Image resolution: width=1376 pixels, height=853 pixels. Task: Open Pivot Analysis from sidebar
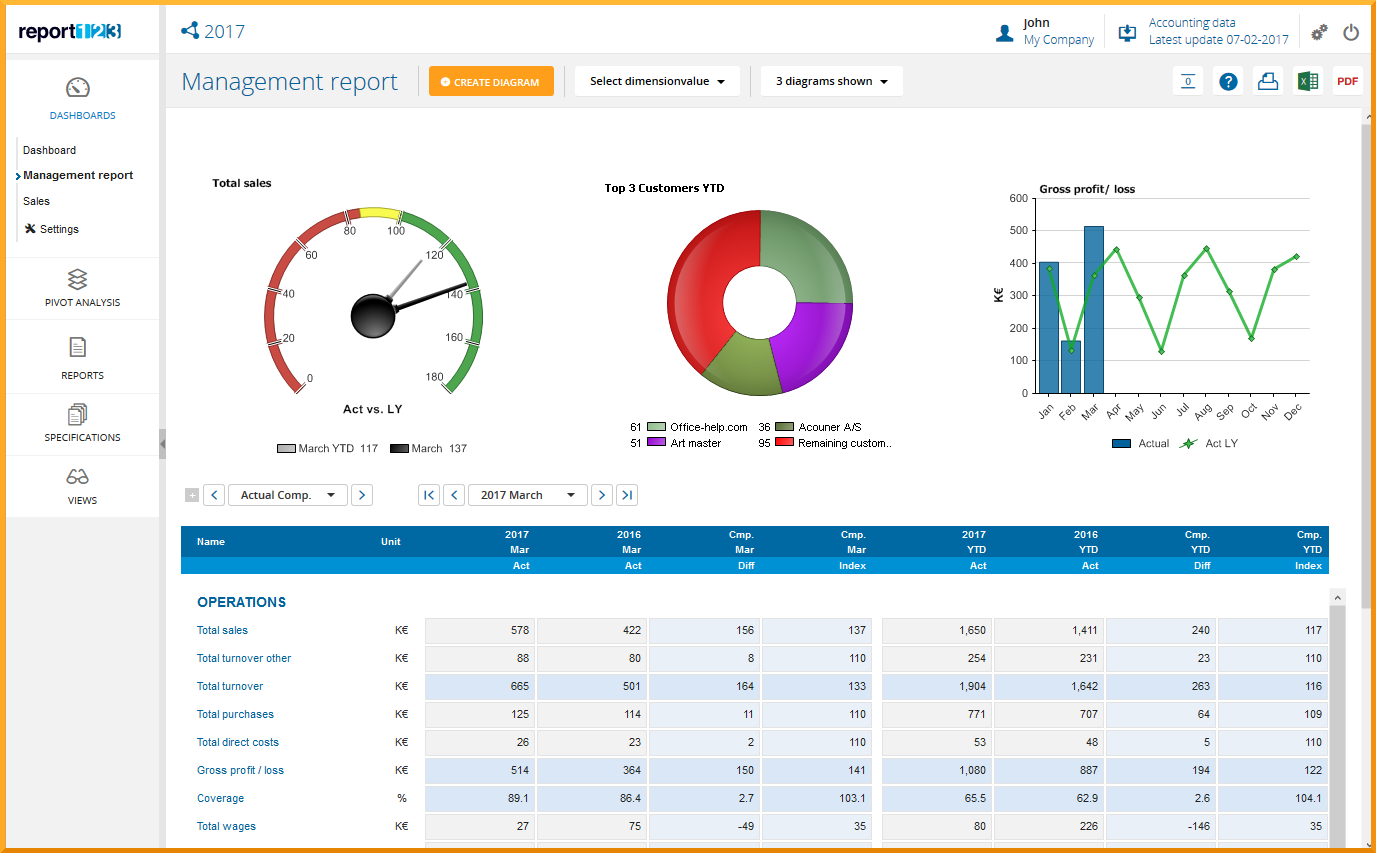tap(78, 287)
